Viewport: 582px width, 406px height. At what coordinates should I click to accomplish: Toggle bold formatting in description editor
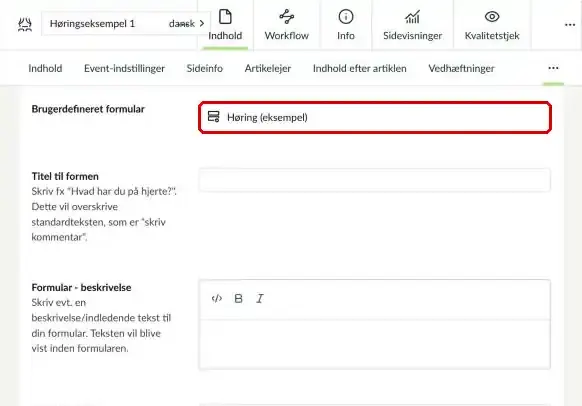point(239,298)
